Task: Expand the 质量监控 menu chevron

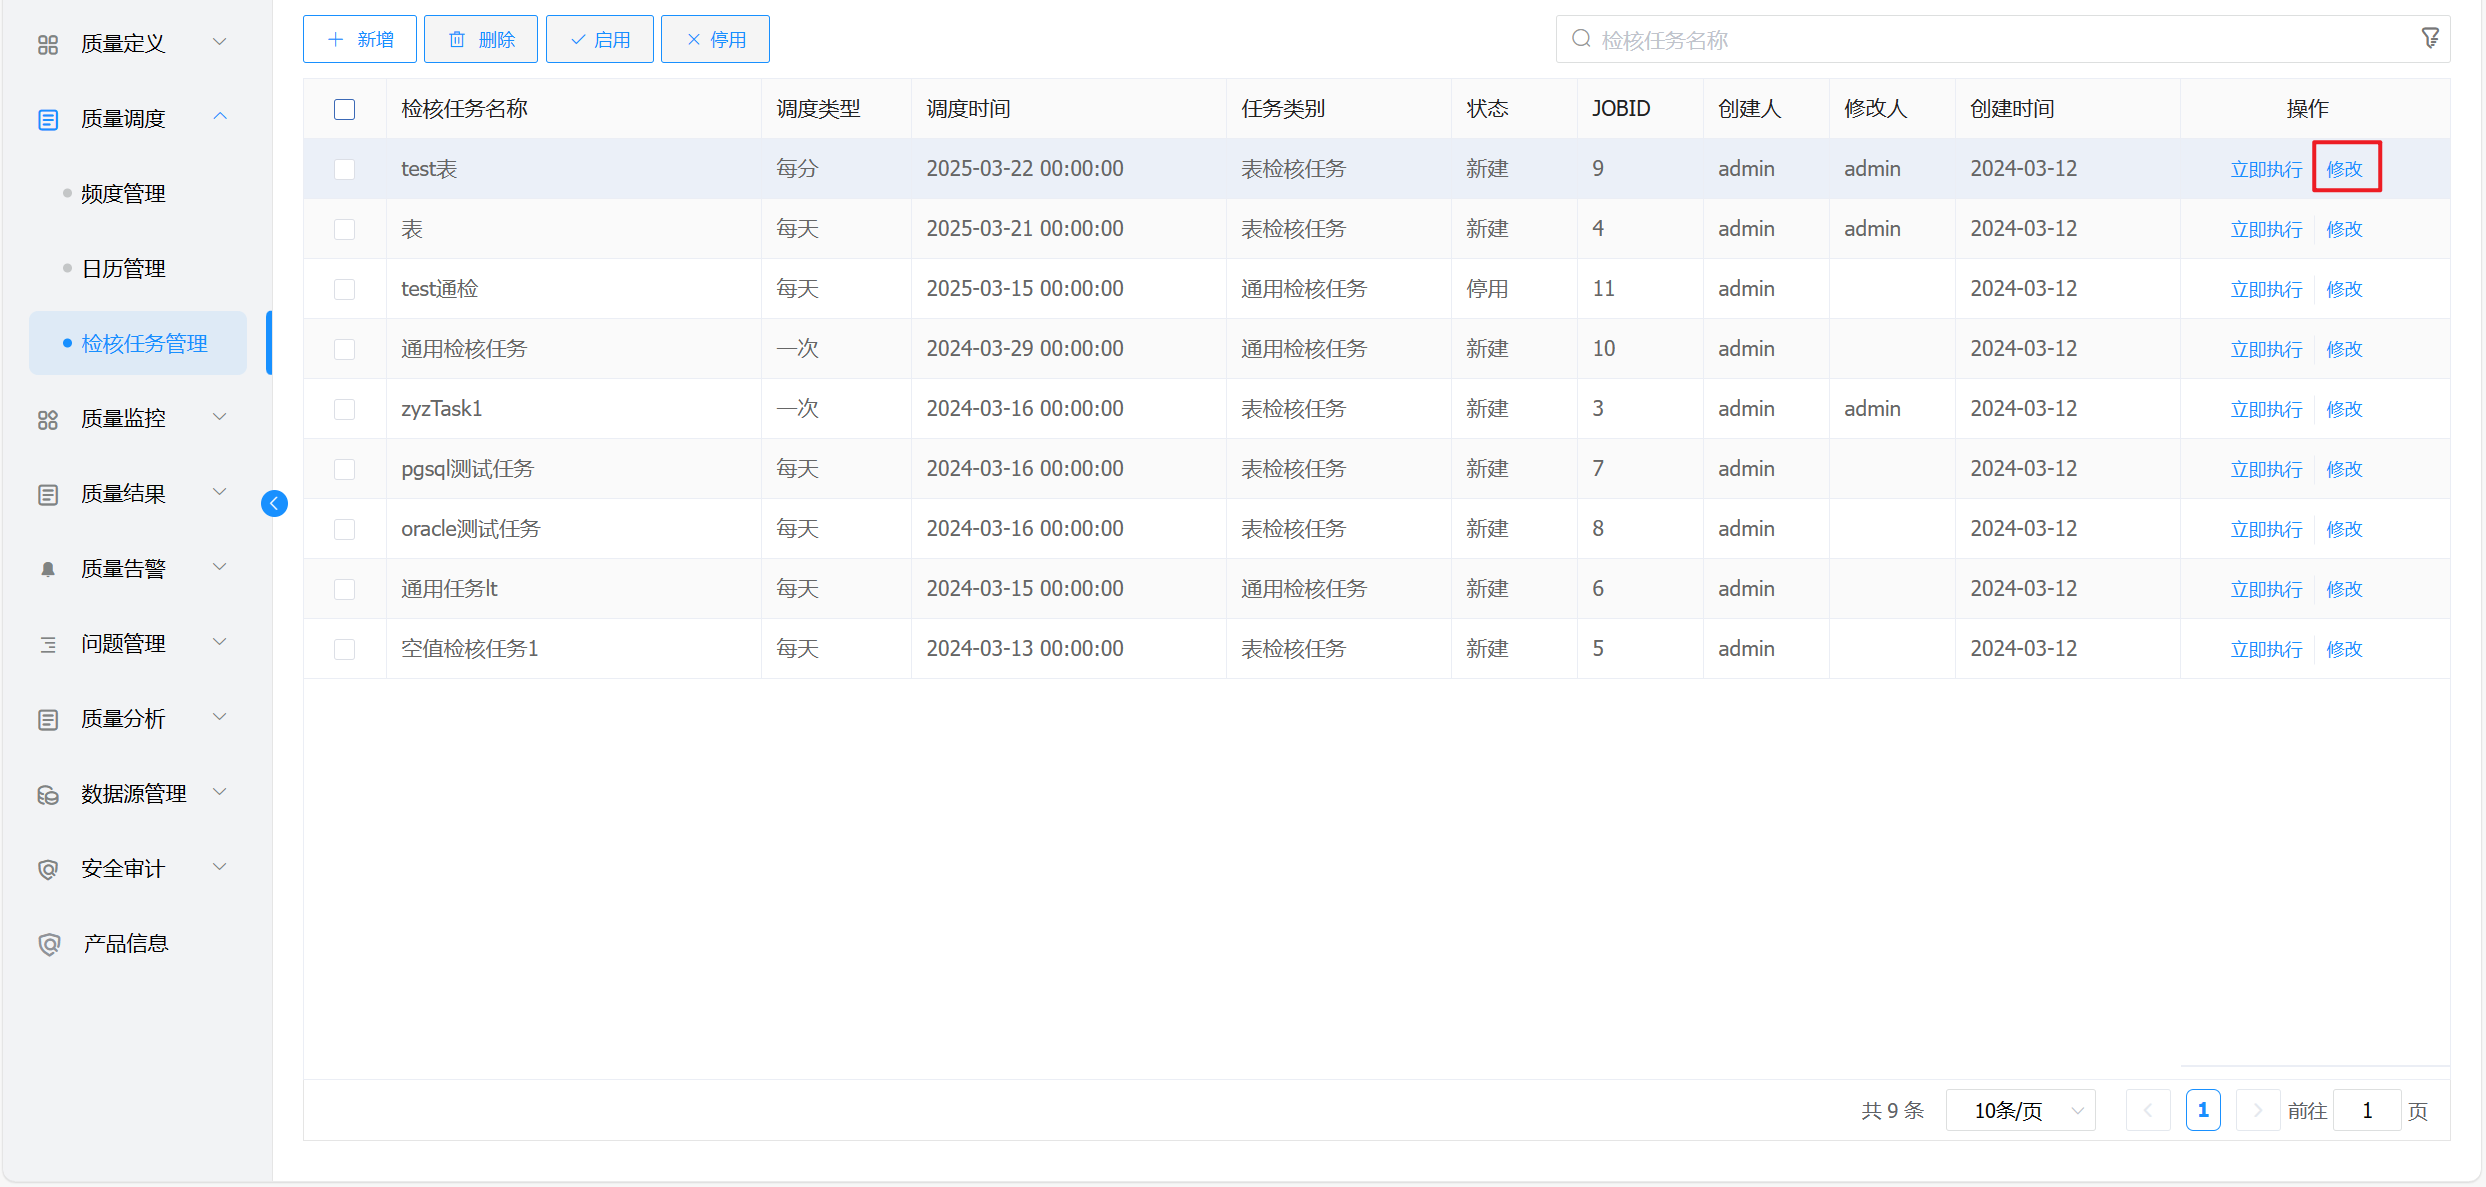Action: coord(220,417)
